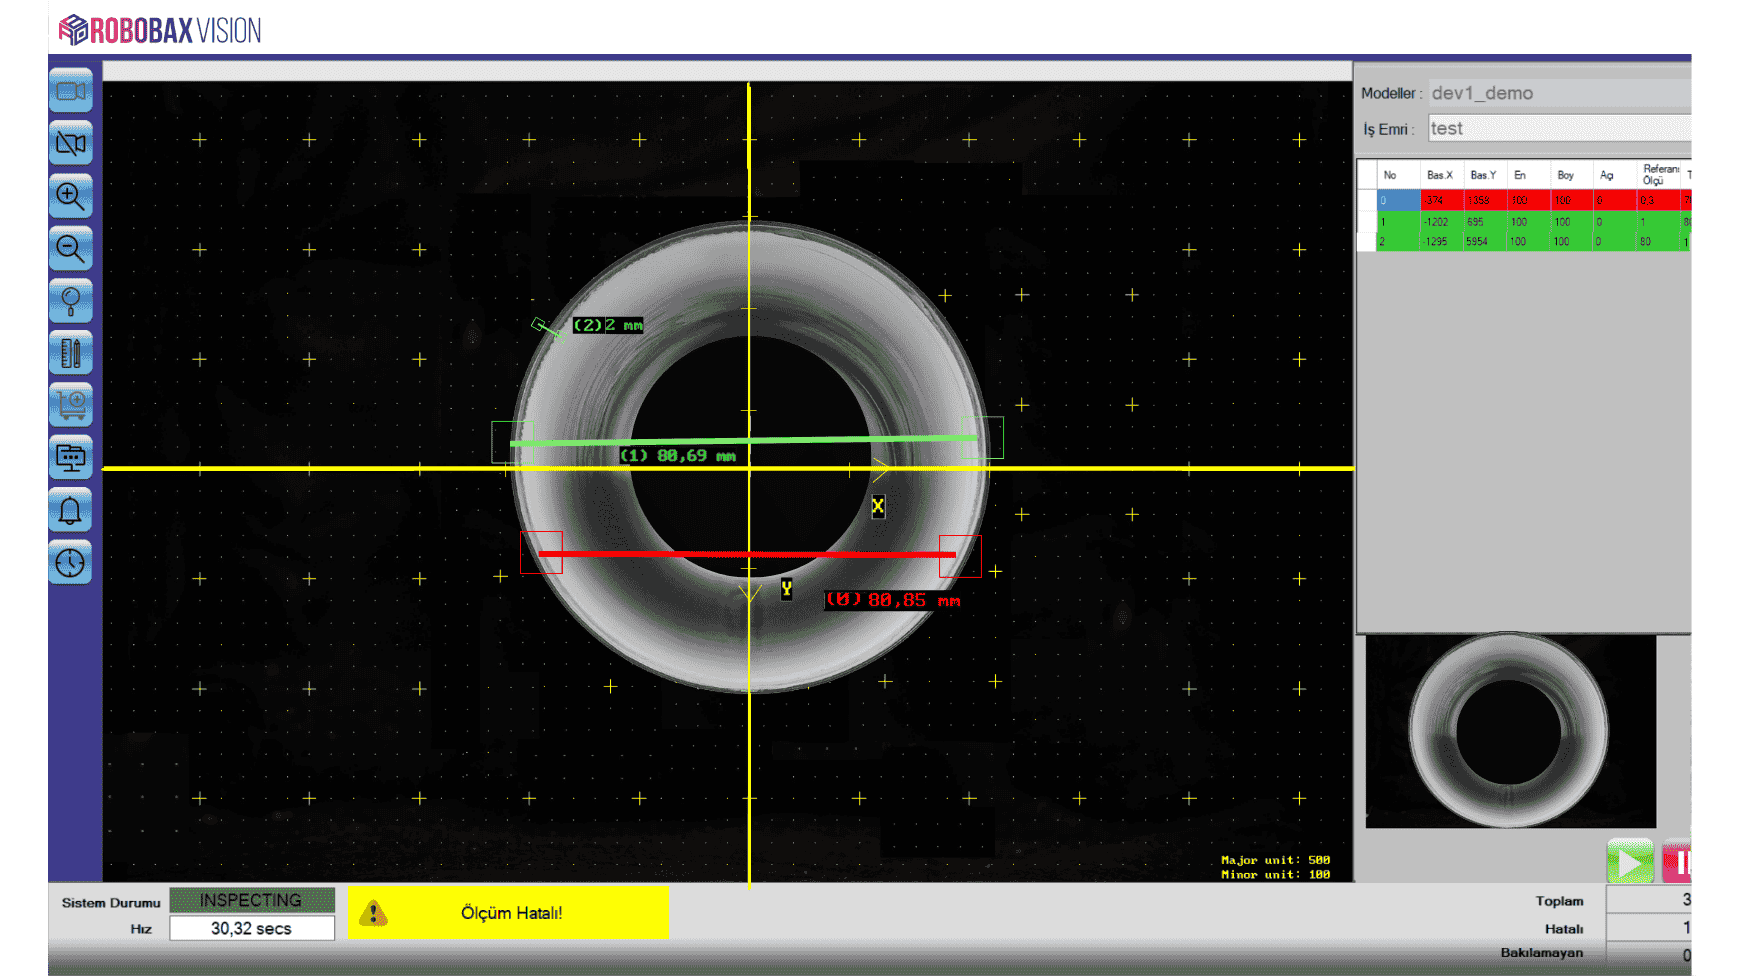Click the ring part preview thumbnail

[x=1510, y=732]
